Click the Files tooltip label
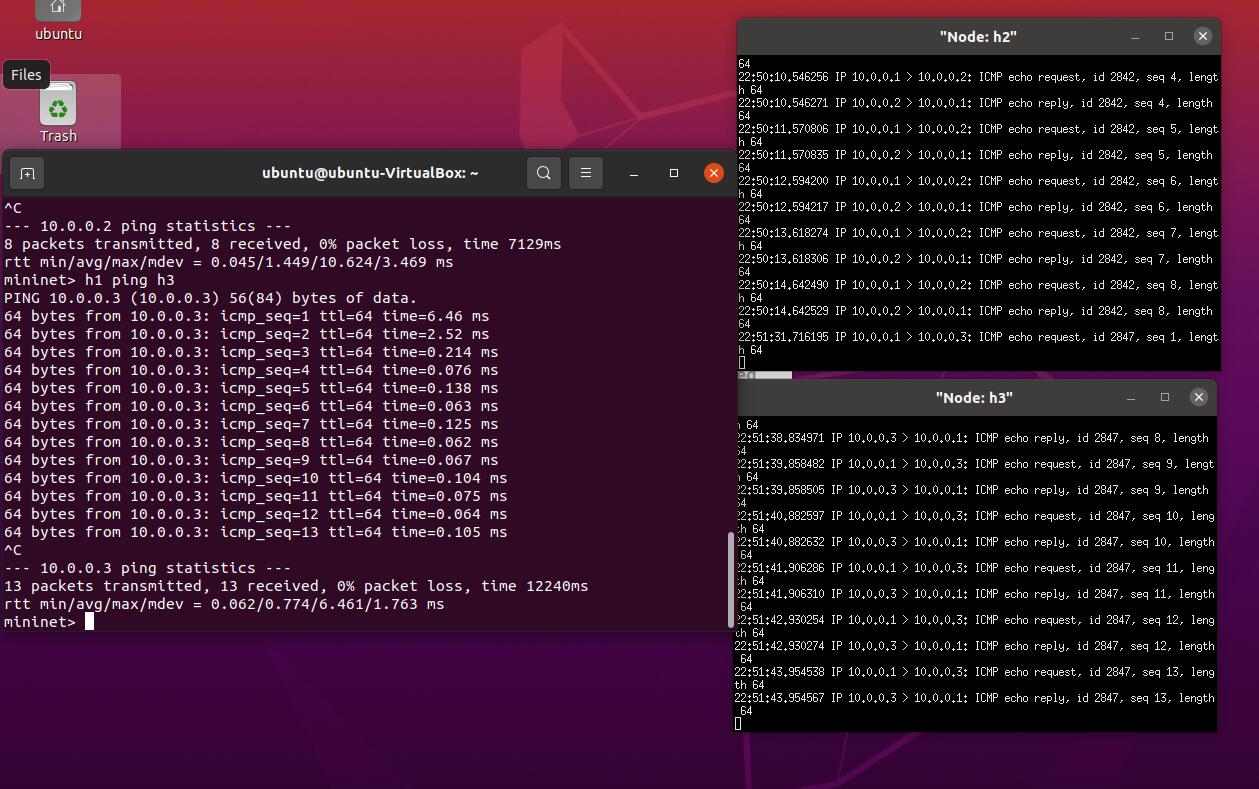 26,74
